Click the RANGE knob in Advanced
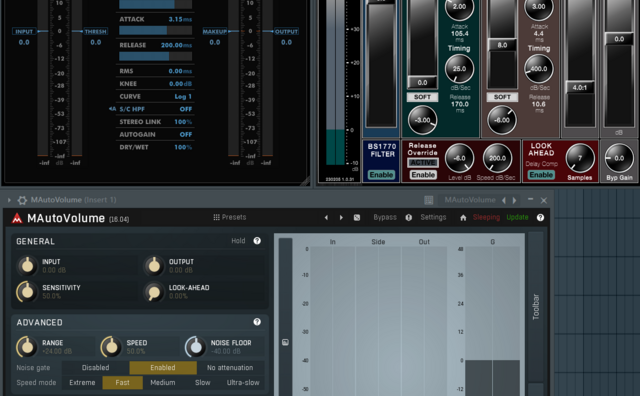This screenshot has height=396, width=640. point(27,347)
